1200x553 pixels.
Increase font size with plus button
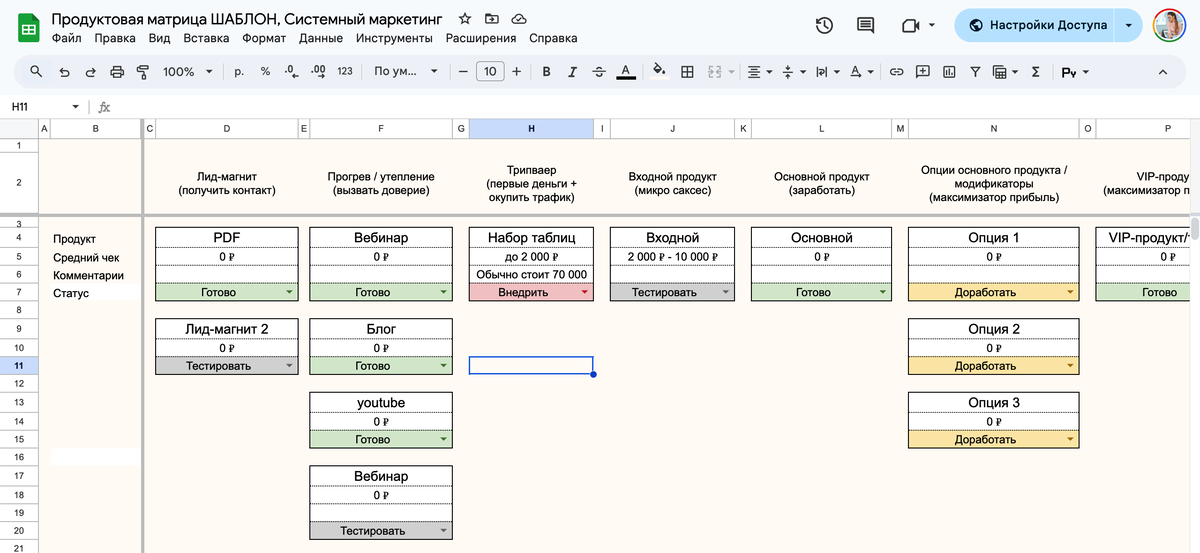(516, 72)
